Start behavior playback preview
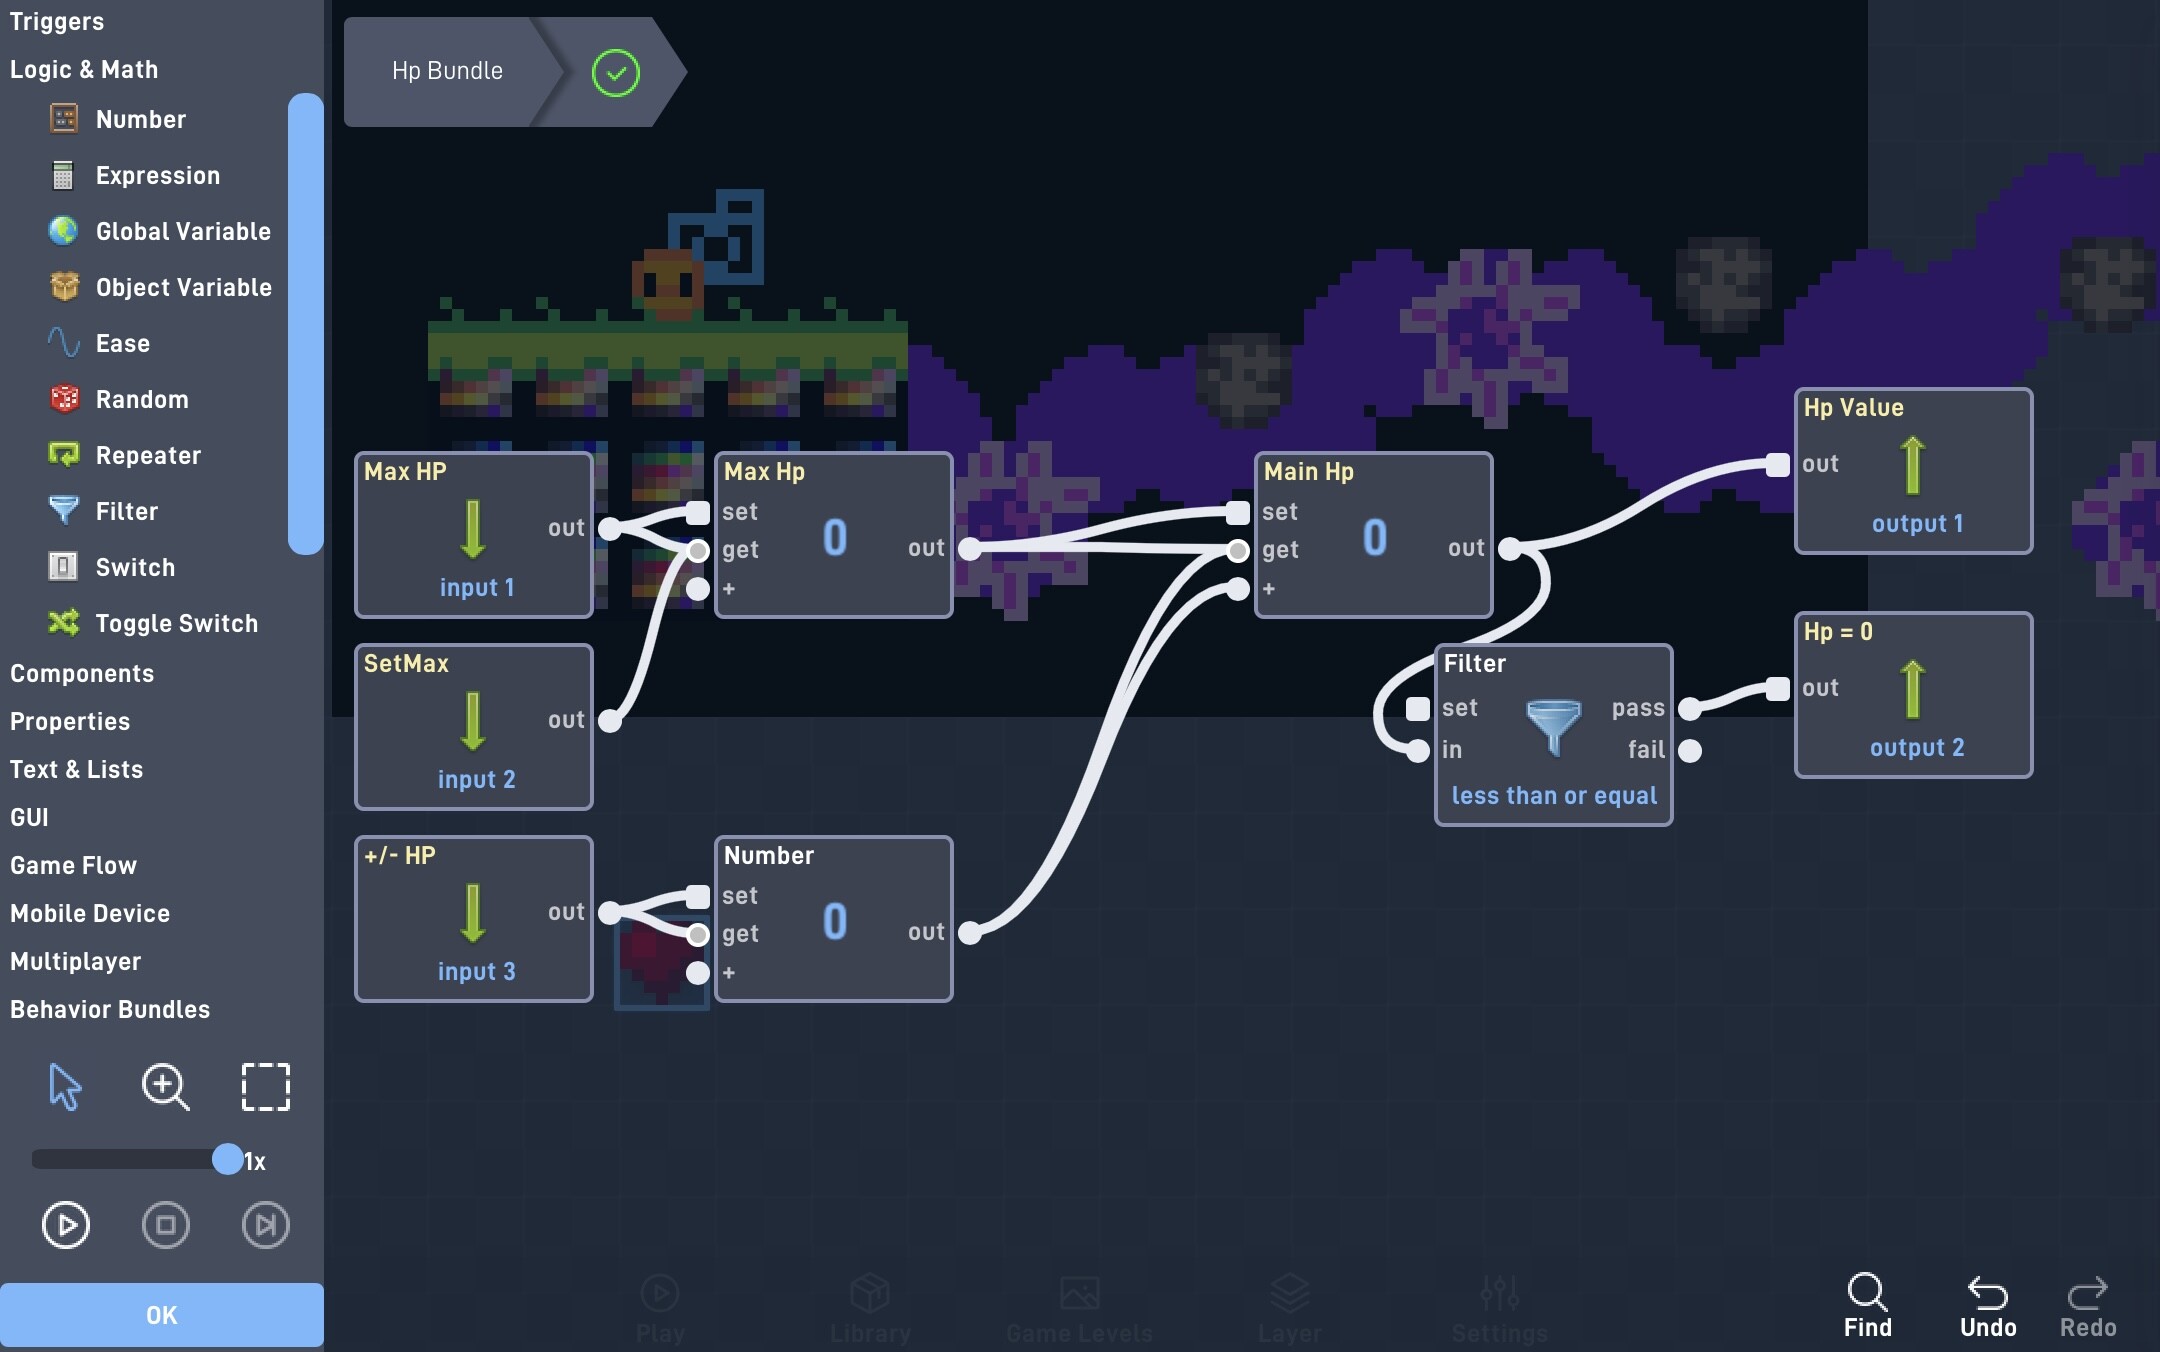 pyautogui.click(x=66, y=1225)
